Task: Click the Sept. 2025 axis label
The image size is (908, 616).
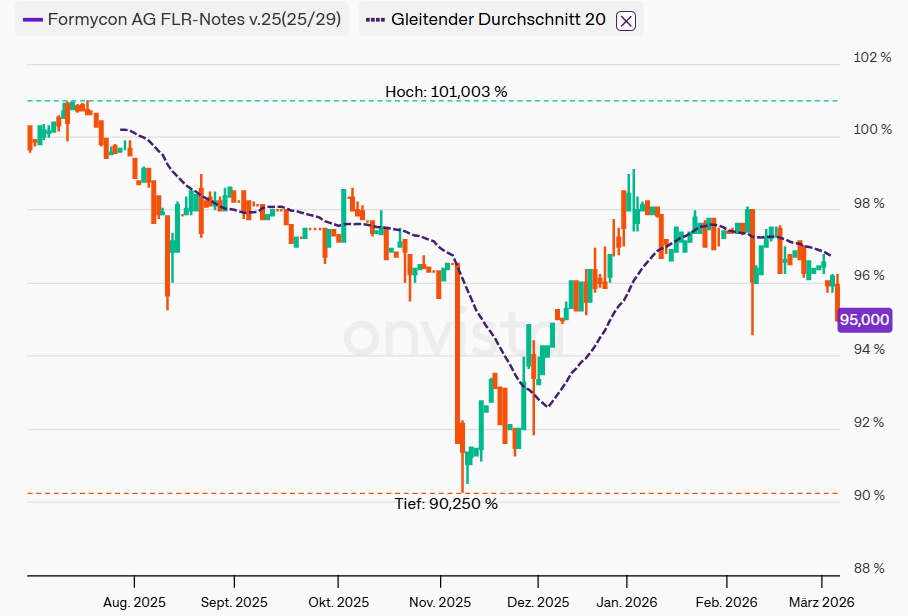Action: (234, 602)
